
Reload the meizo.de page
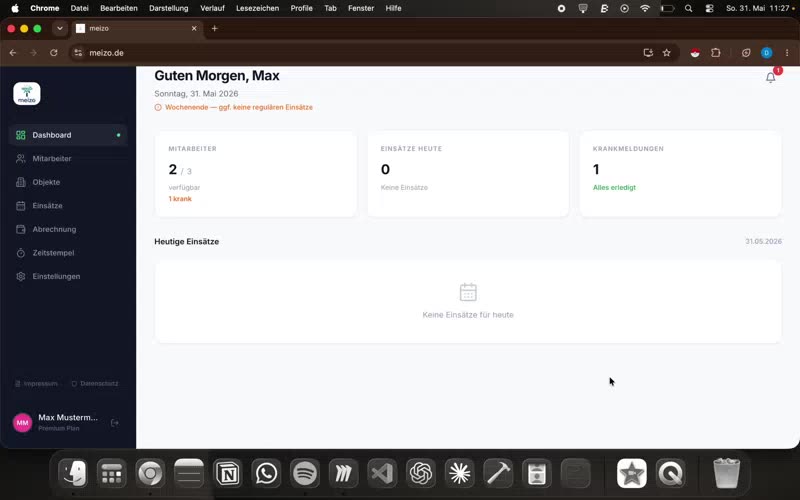(x=54, y=53)
